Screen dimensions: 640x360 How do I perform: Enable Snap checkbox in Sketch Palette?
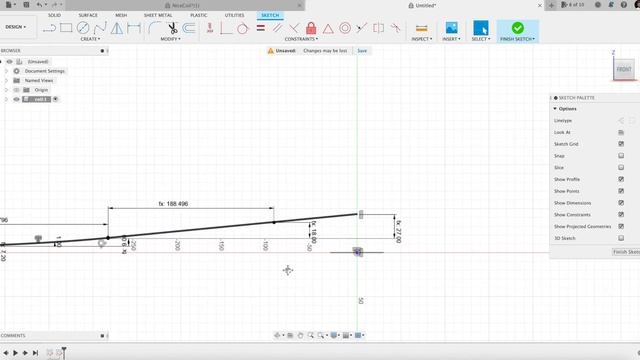click(621, 156)
